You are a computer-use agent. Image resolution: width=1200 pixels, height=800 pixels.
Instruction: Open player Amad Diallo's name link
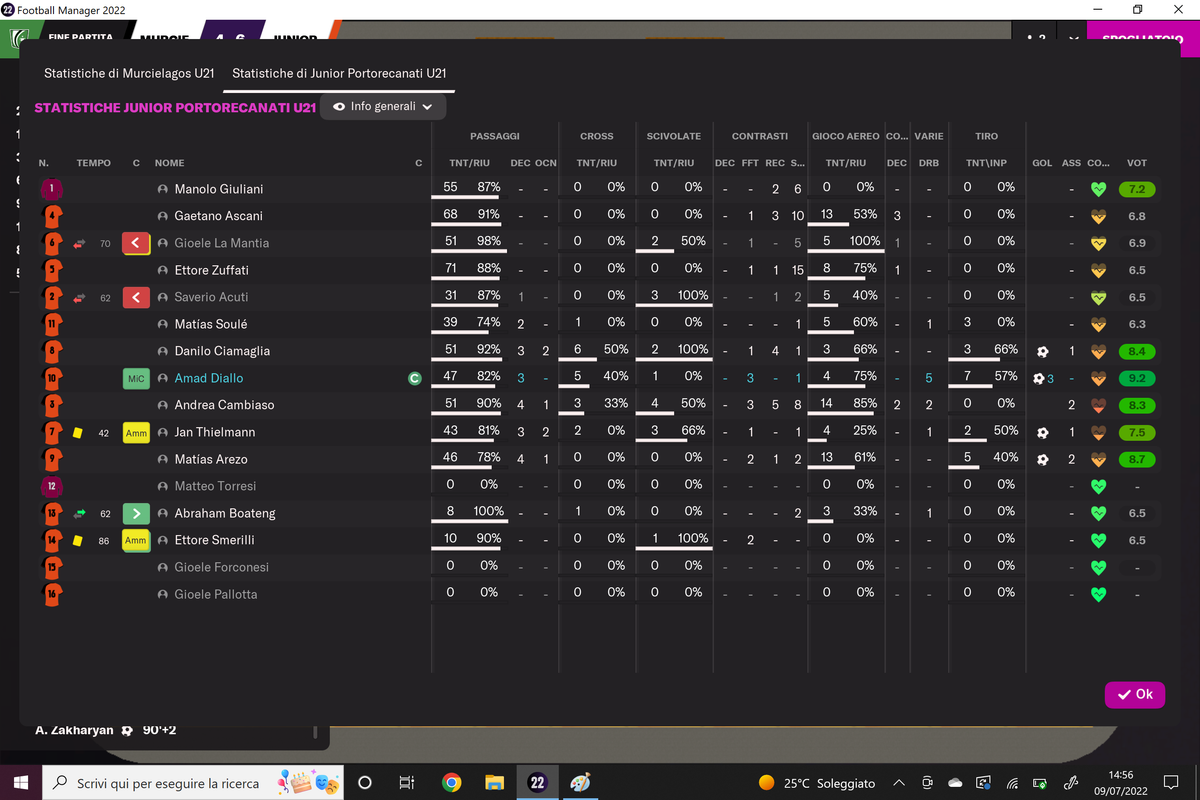(209, 378)
